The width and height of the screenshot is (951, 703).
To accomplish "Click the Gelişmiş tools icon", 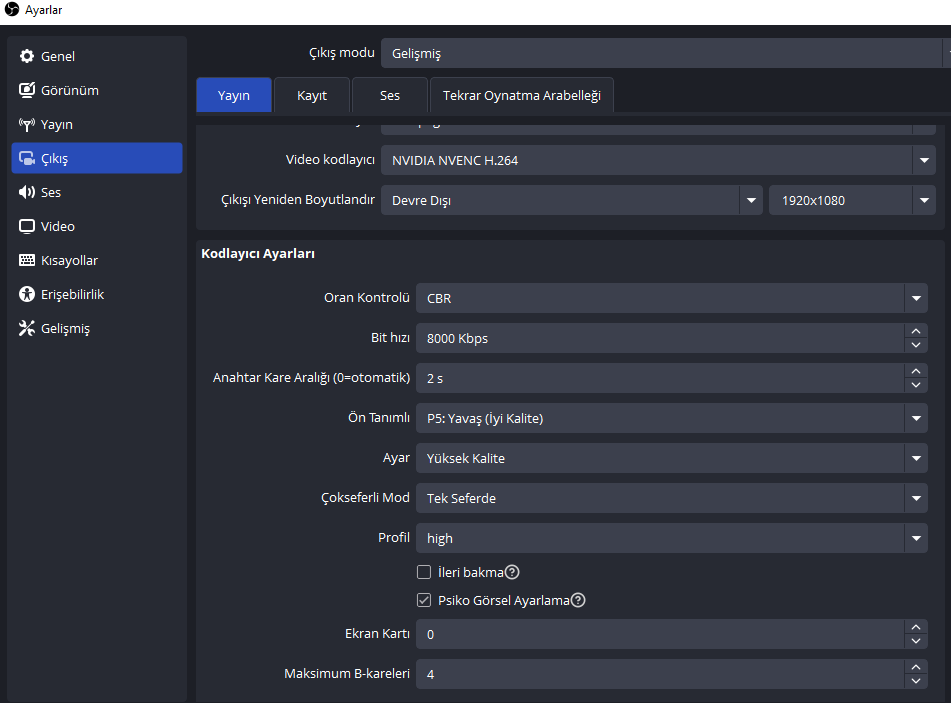I will click(27, 329).
